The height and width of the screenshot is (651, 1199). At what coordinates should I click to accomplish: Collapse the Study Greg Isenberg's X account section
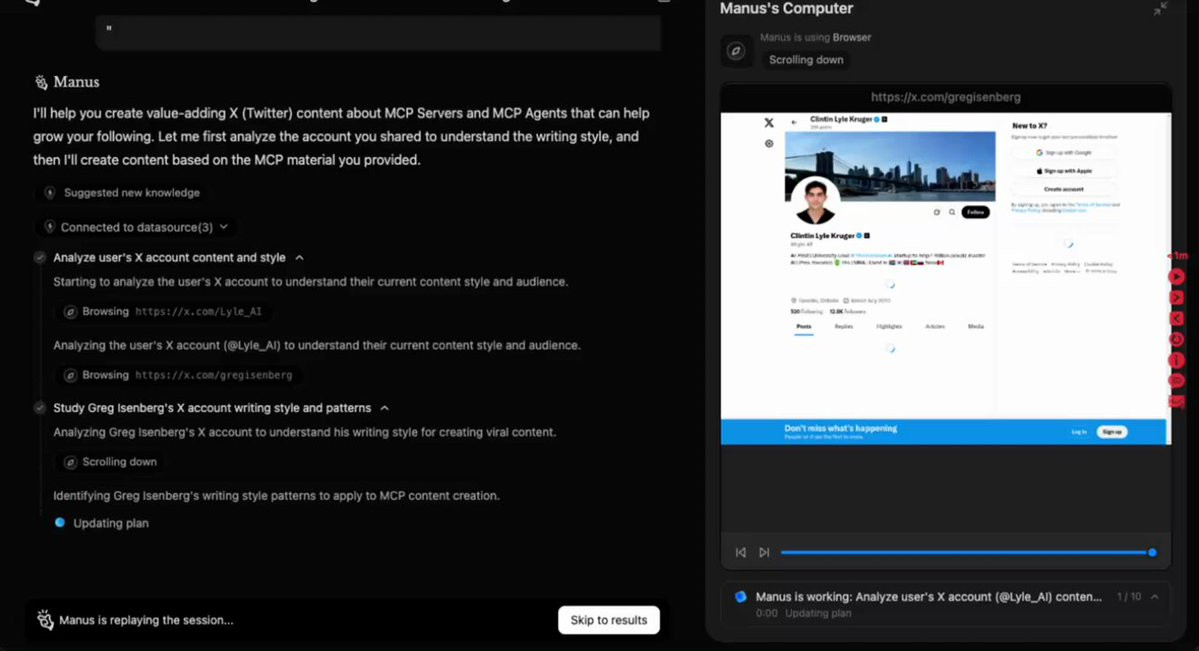tap(385, 408)
